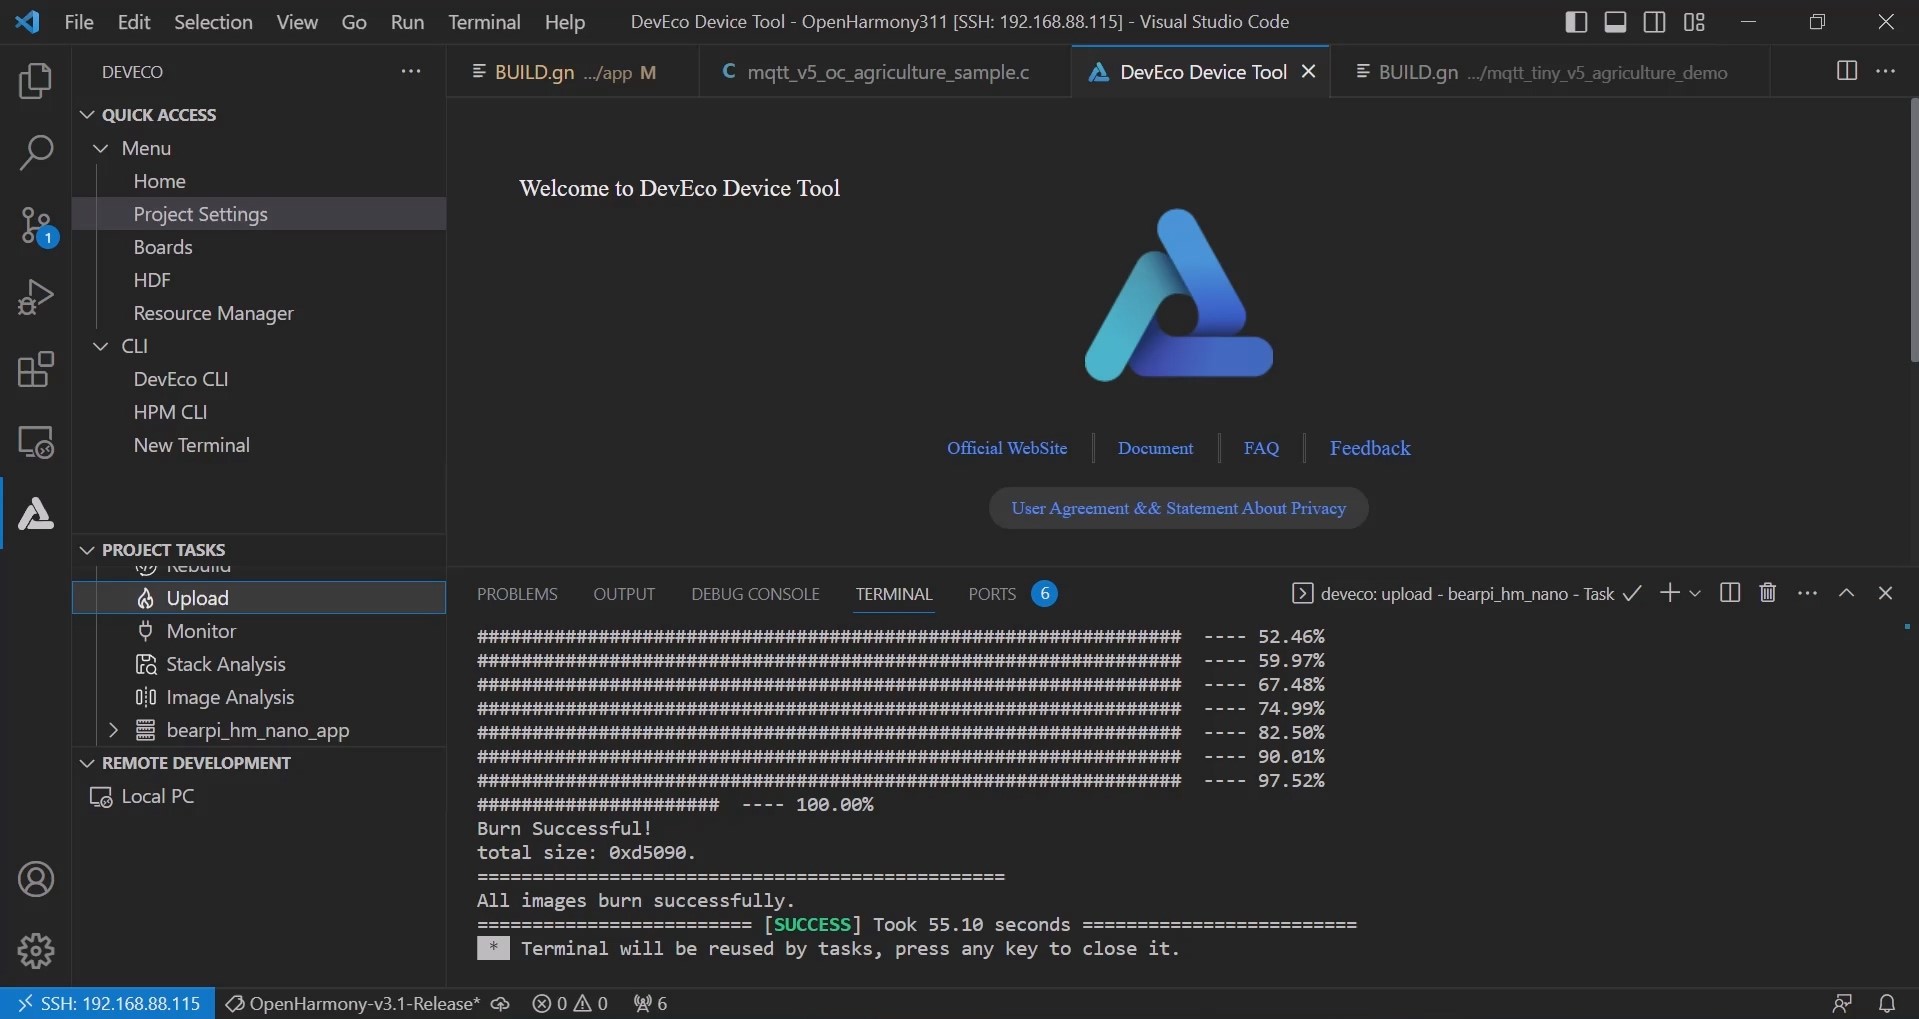Open terminal panel more actions ellipsis
Image resolution: width=1919 pixels, height=1019 pixels.
(x=1807, y=593)
